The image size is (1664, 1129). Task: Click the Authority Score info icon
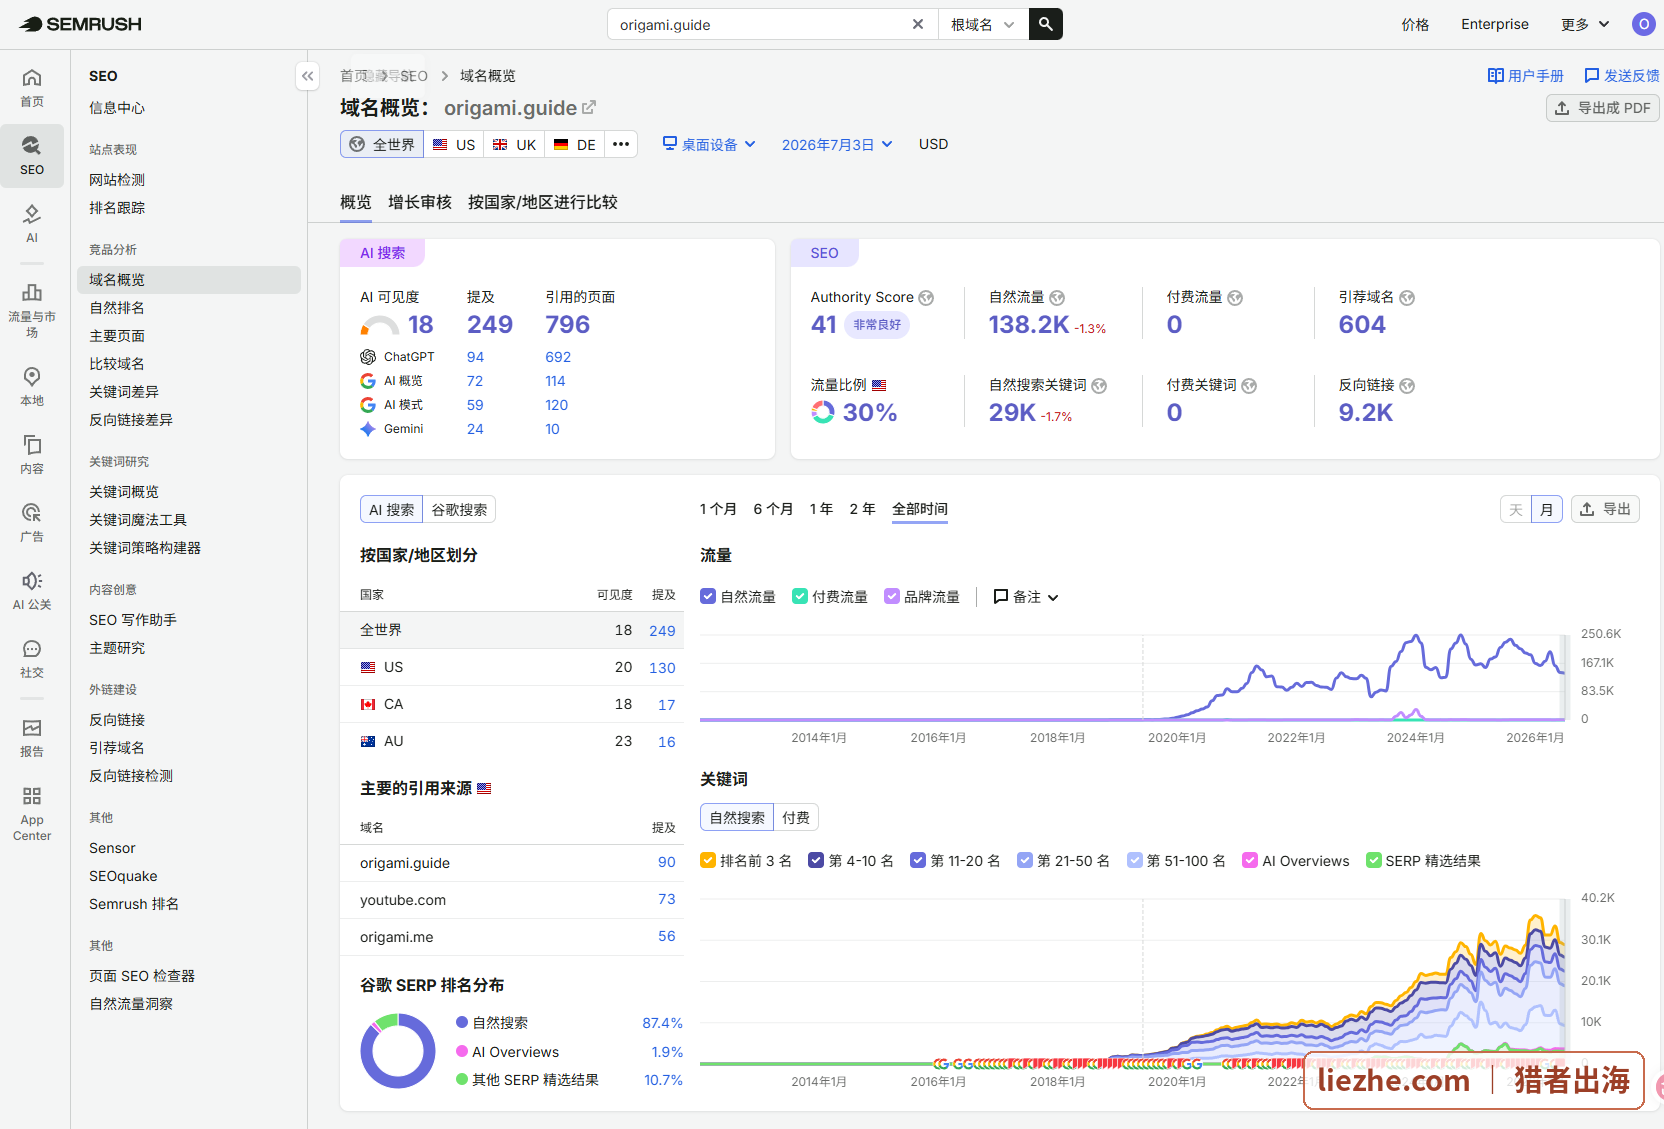(x=926, y=298)
